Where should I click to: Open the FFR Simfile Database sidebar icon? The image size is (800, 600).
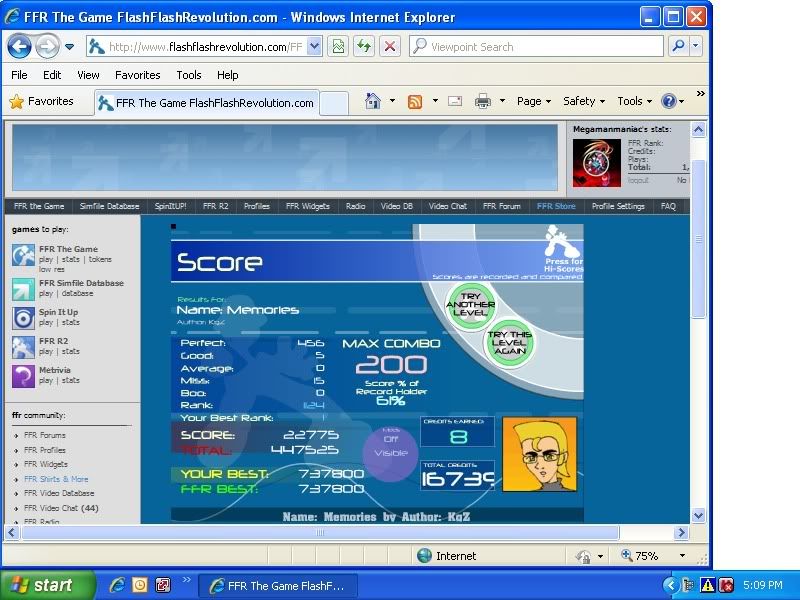point(23,289)
